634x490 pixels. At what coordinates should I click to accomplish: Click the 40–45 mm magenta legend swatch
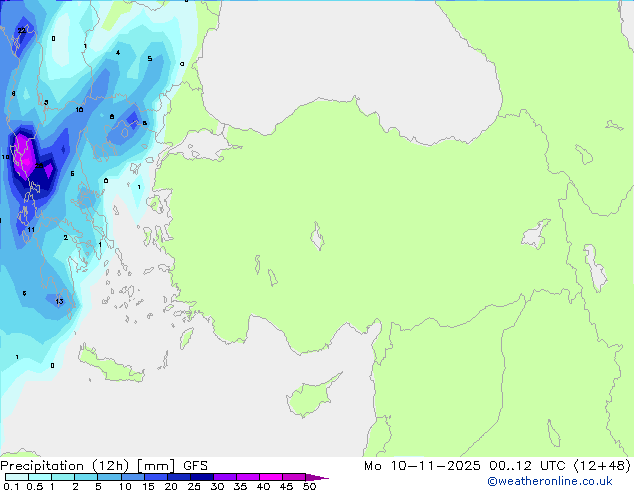coord(271,477)
